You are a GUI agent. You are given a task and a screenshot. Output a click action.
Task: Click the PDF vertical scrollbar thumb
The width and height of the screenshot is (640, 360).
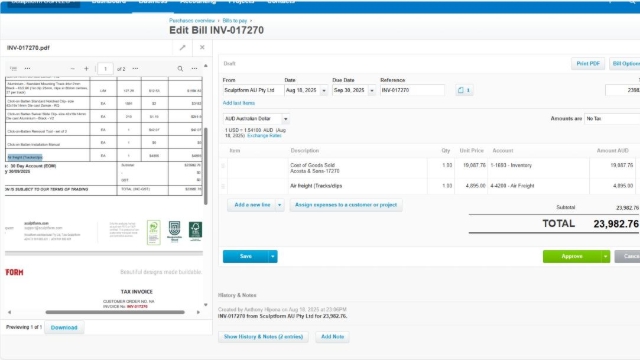coord(206,166)
